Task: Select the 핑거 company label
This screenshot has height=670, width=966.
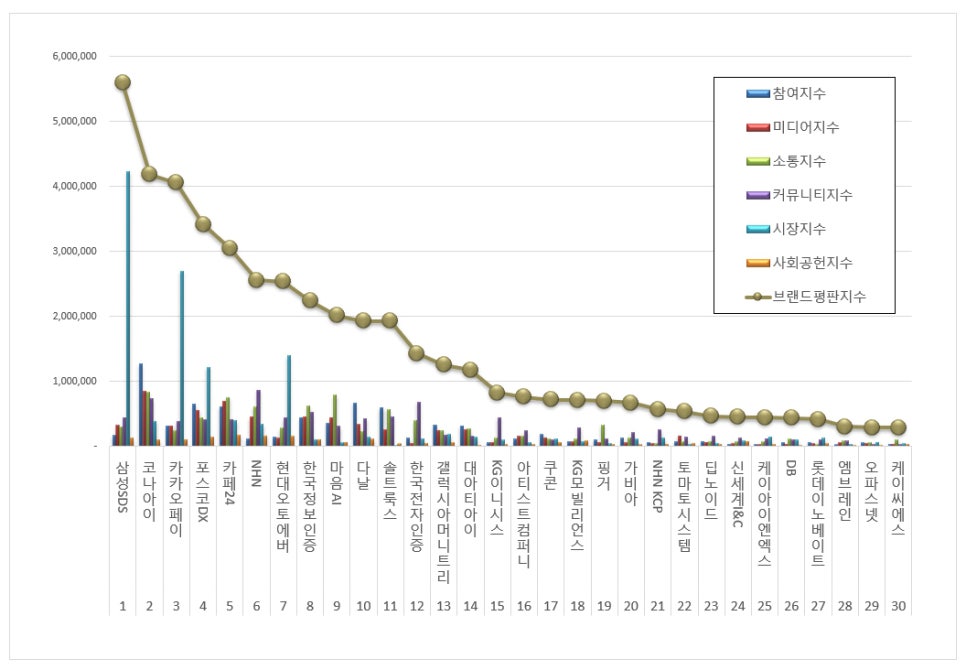Action: pos(604,475)
